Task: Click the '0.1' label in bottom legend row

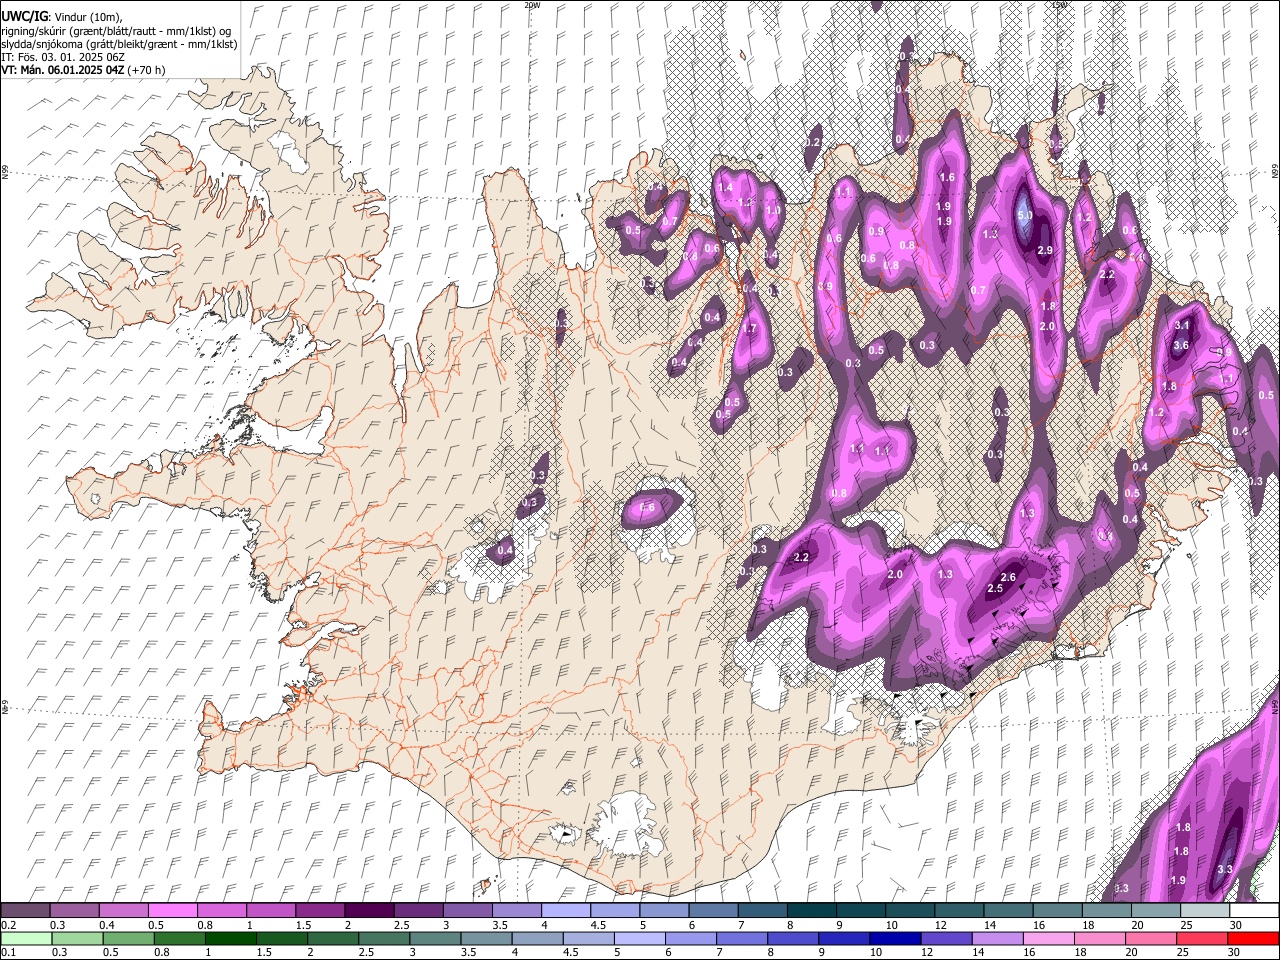Action: 8,953
